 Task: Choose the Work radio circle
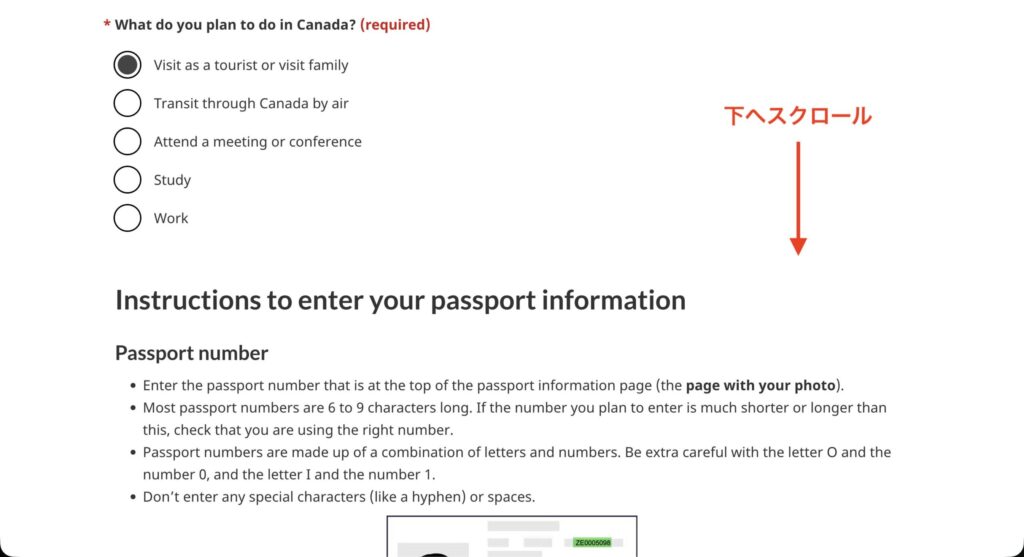(x=127, y=217)
